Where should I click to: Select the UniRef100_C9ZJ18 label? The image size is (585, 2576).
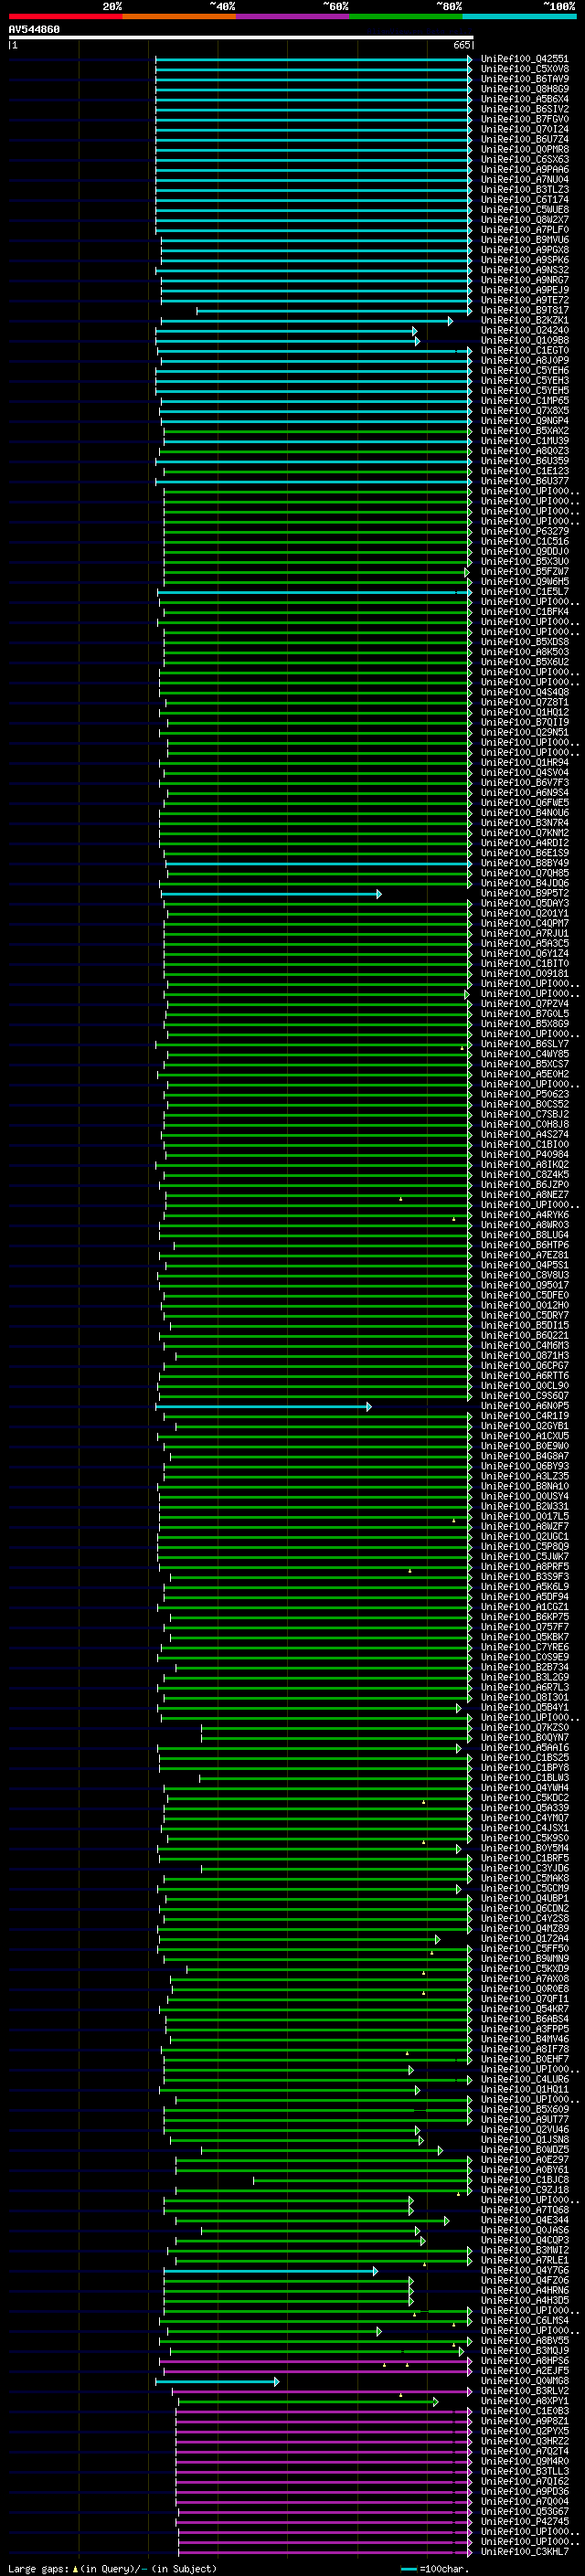(x=525, y=2189)
